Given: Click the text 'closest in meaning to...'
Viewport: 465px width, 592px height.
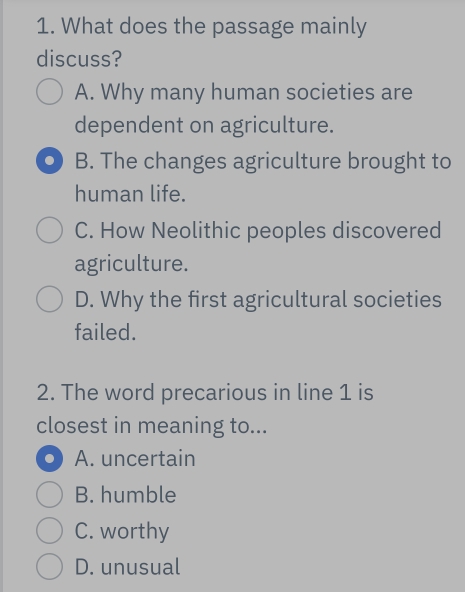Looking at the screenshot, I should pos(152,426).
